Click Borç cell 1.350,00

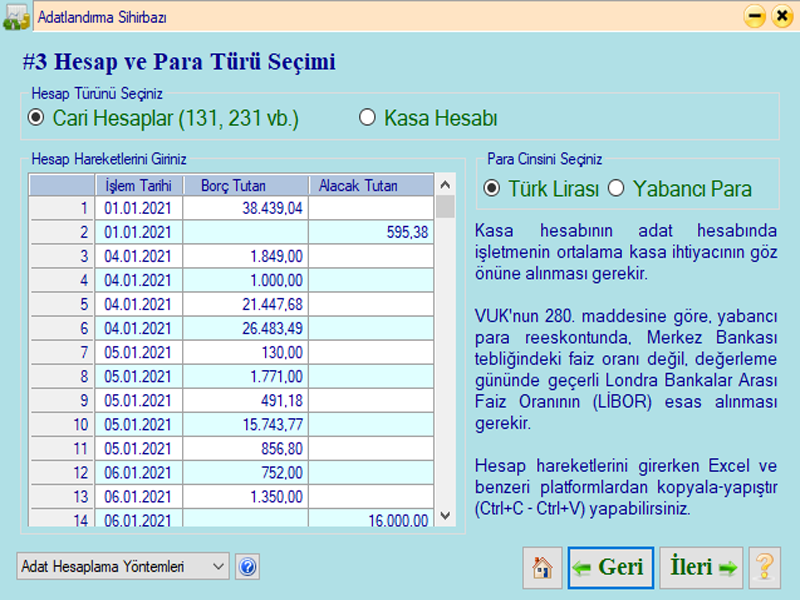245,496
